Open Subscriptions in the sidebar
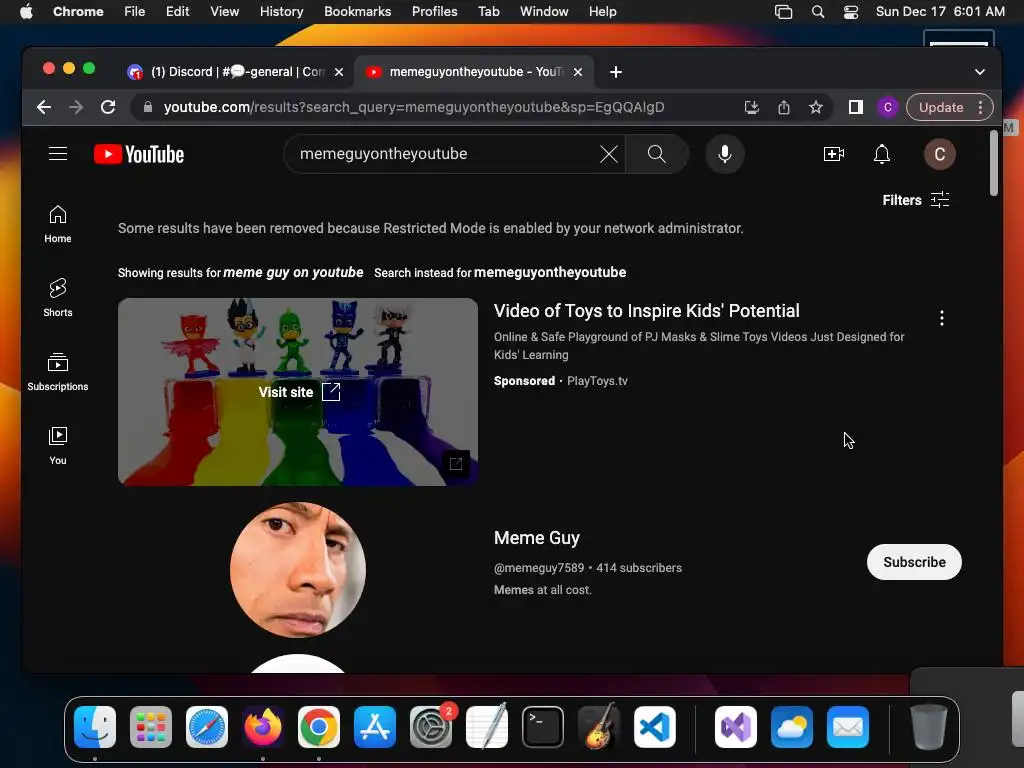This screenshot has height=768, width=1024. [x=58, y=372]
